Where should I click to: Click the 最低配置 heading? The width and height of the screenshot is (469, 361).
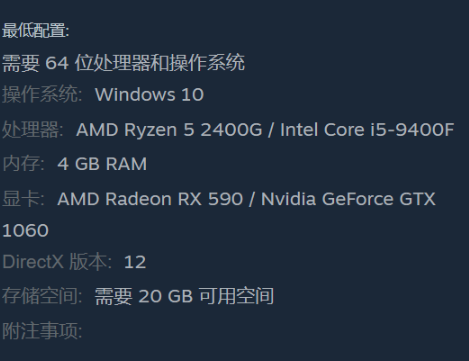point(36,31)
